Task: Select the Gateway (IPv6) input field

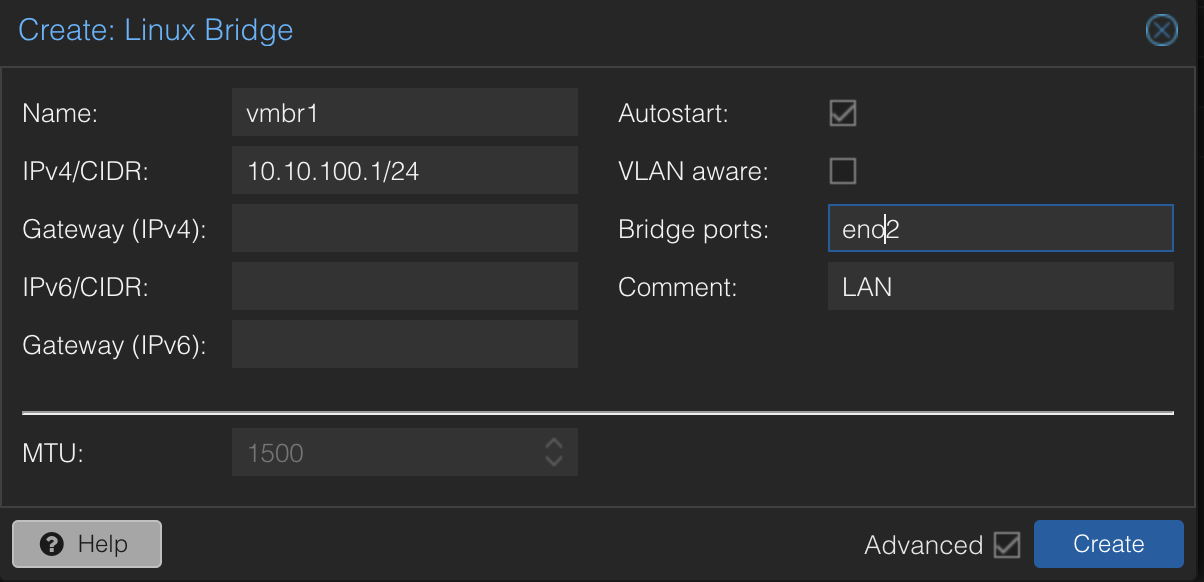Action: pos(405,344)
